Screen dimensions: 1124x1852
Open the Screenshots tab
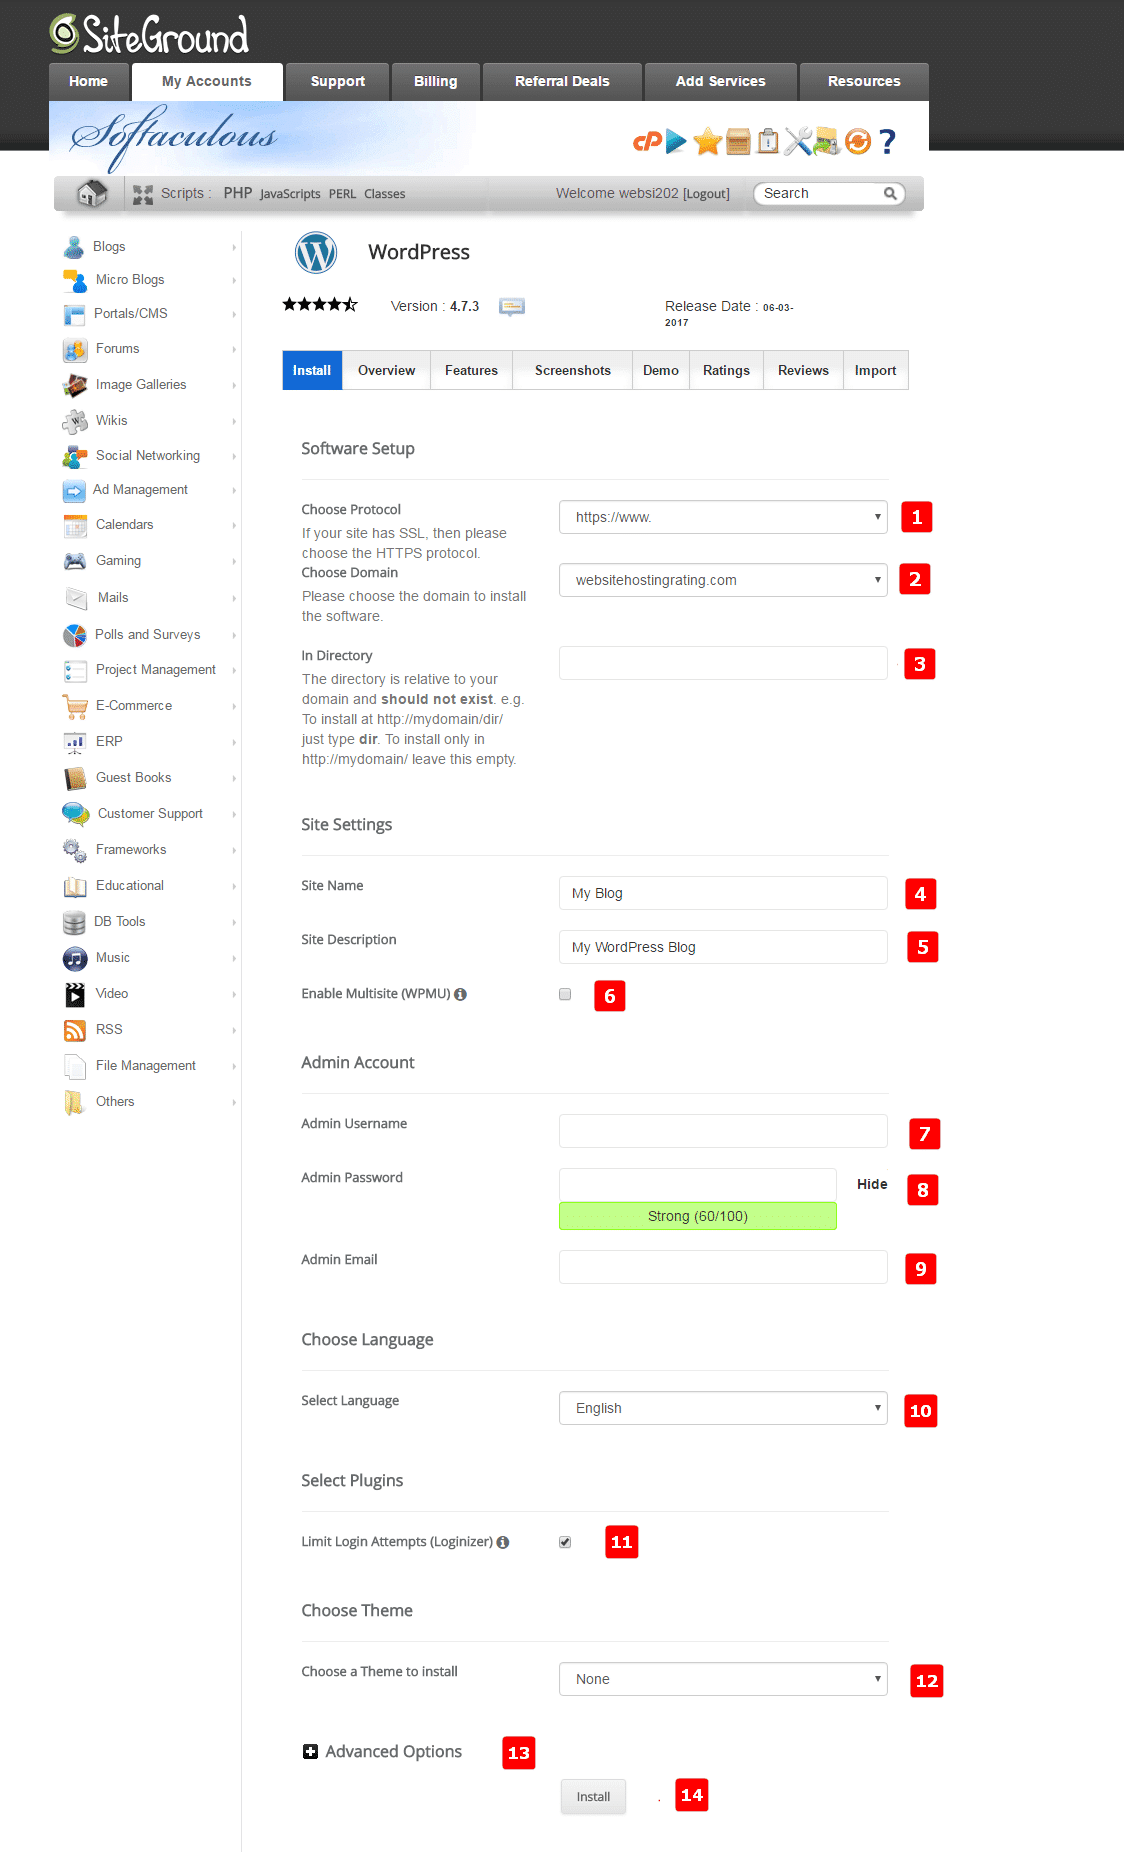(573, 370)
